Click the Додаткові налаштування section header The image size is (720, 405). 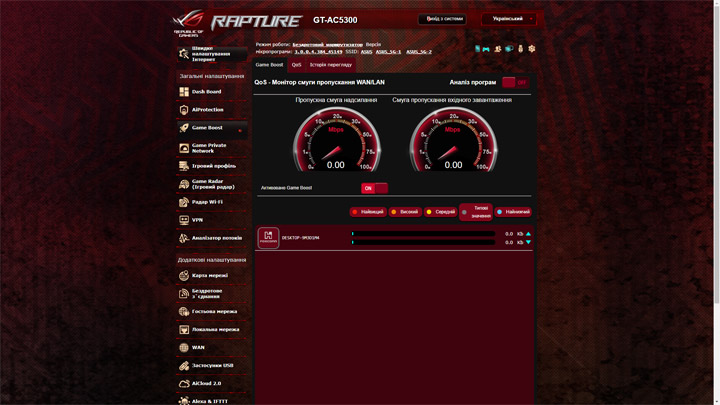(212, 260)
